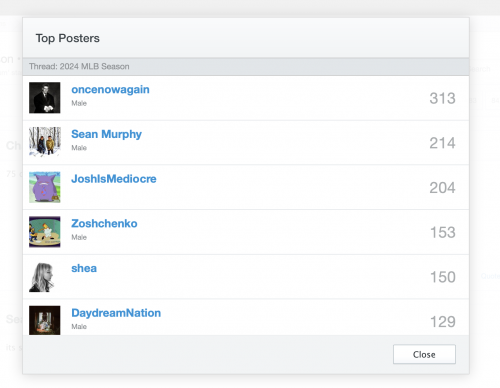The width and height of the screenshot is (500, 388).
Task: Open DaydreamNation's profile link
Action: (x=116, y=313)
